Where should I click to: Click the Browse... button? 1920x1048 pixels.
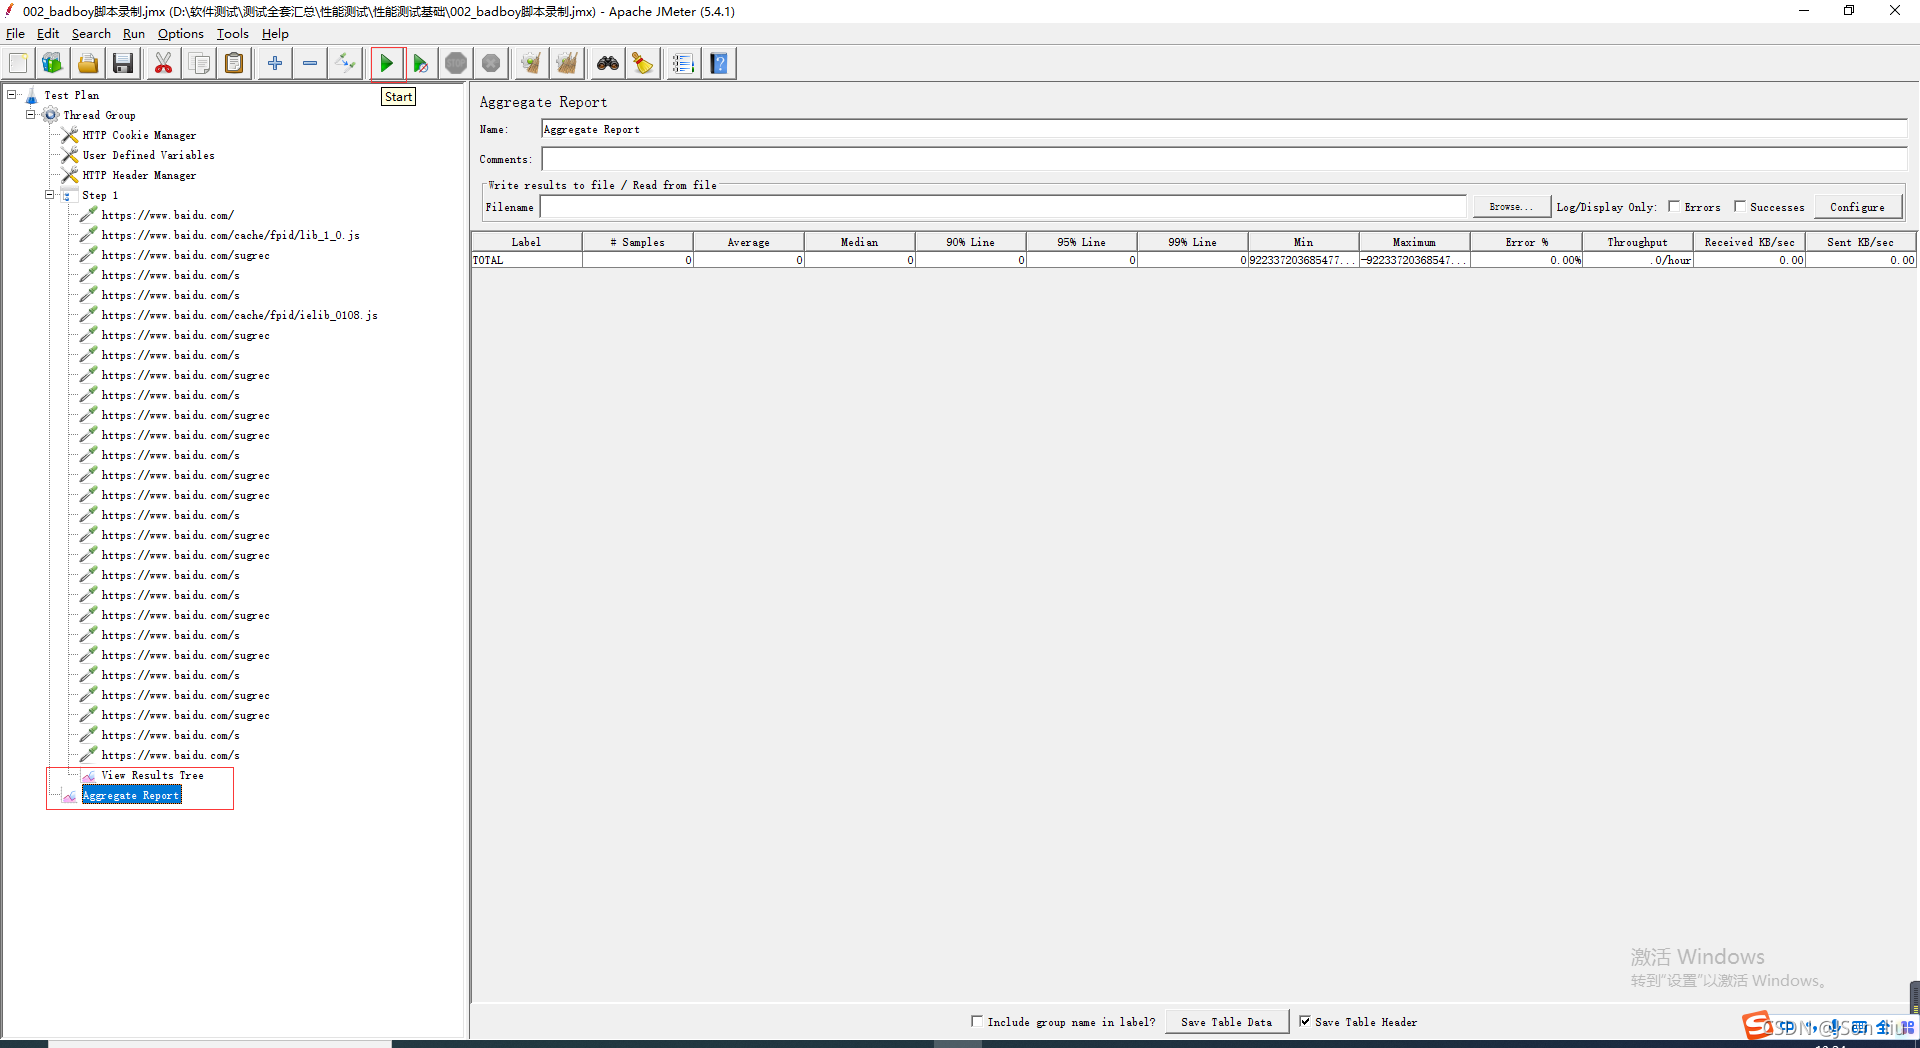pos(1511,207)
